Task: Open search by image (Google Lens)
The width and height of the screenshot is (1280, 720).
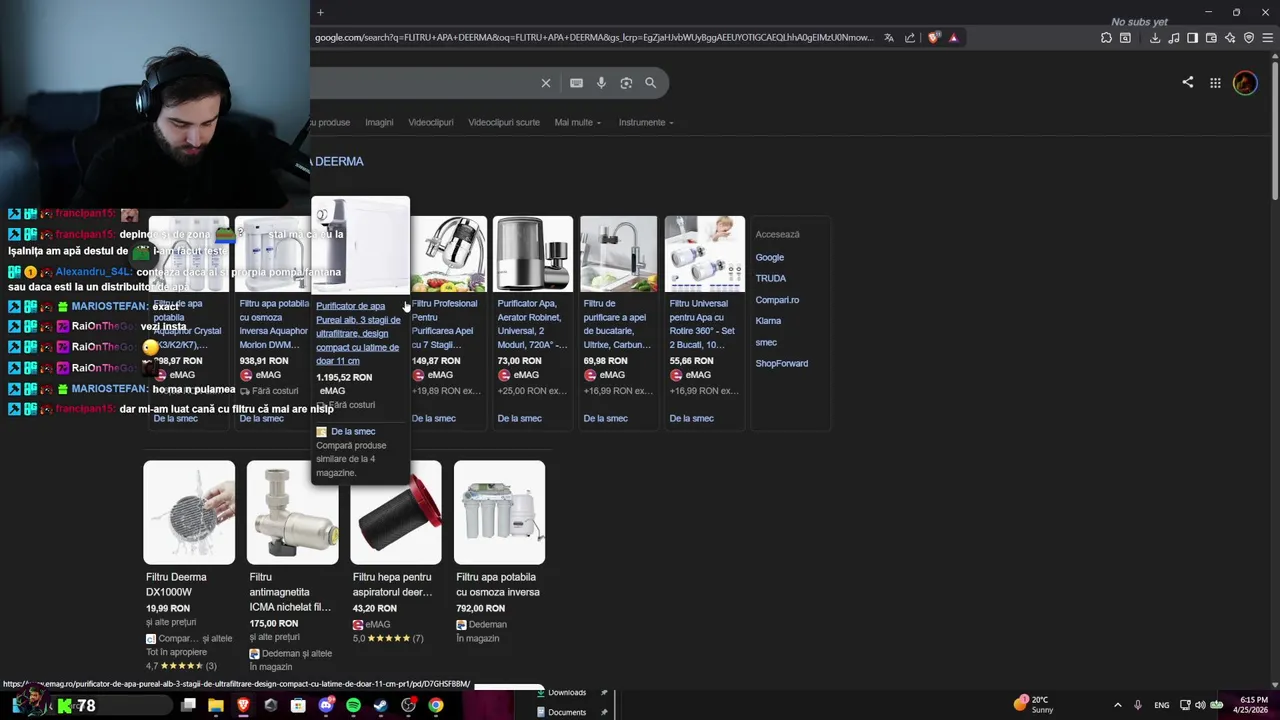Action: [626, 83]
